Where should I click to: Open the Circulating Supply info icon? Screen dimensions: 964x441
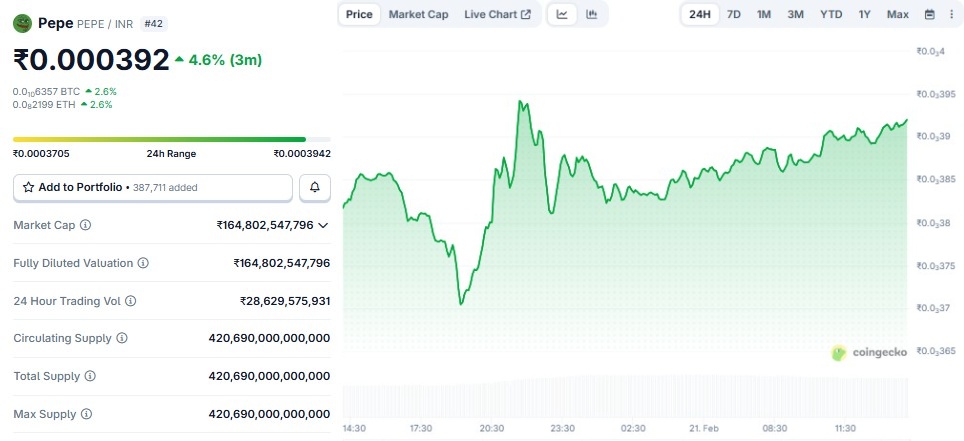[122, 338]
